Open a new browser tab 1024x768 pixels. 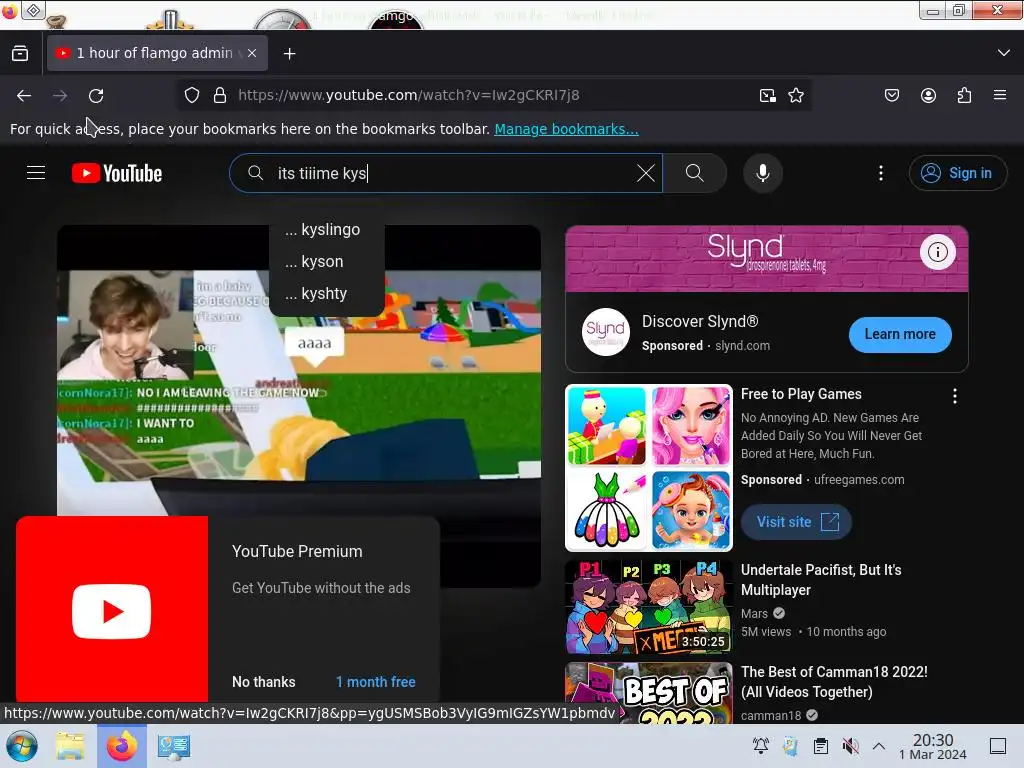coord(289,54)
